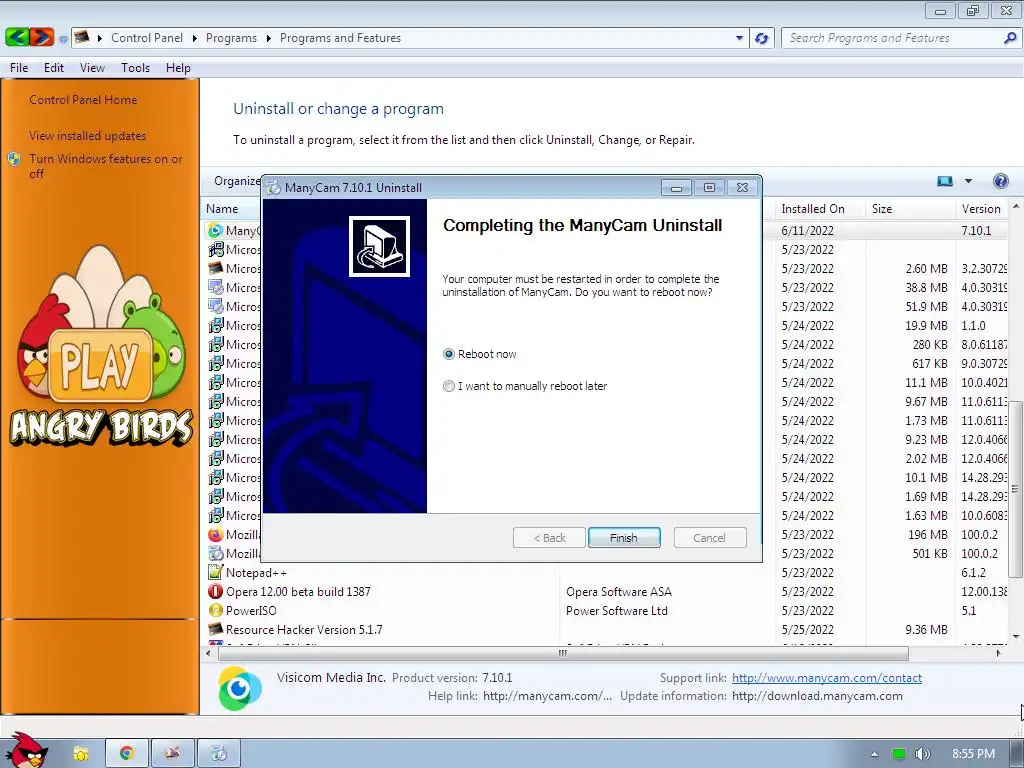The image size is (1024, 768).
Task: Open View installed updates link
Action: click(88, 136)
